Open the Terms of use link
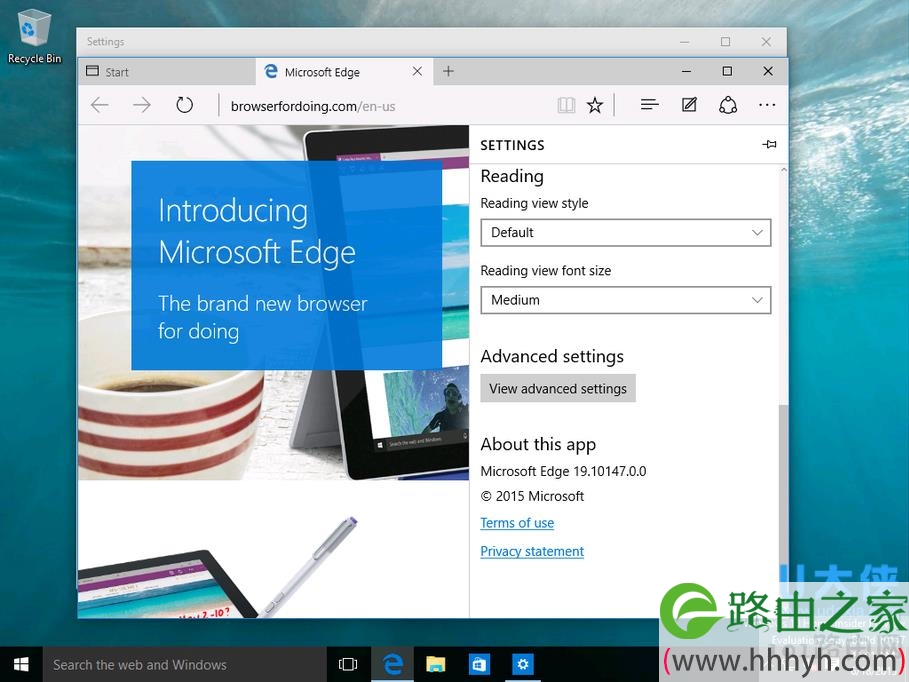The height and width of the screenshot is (682, 909). 517,523
